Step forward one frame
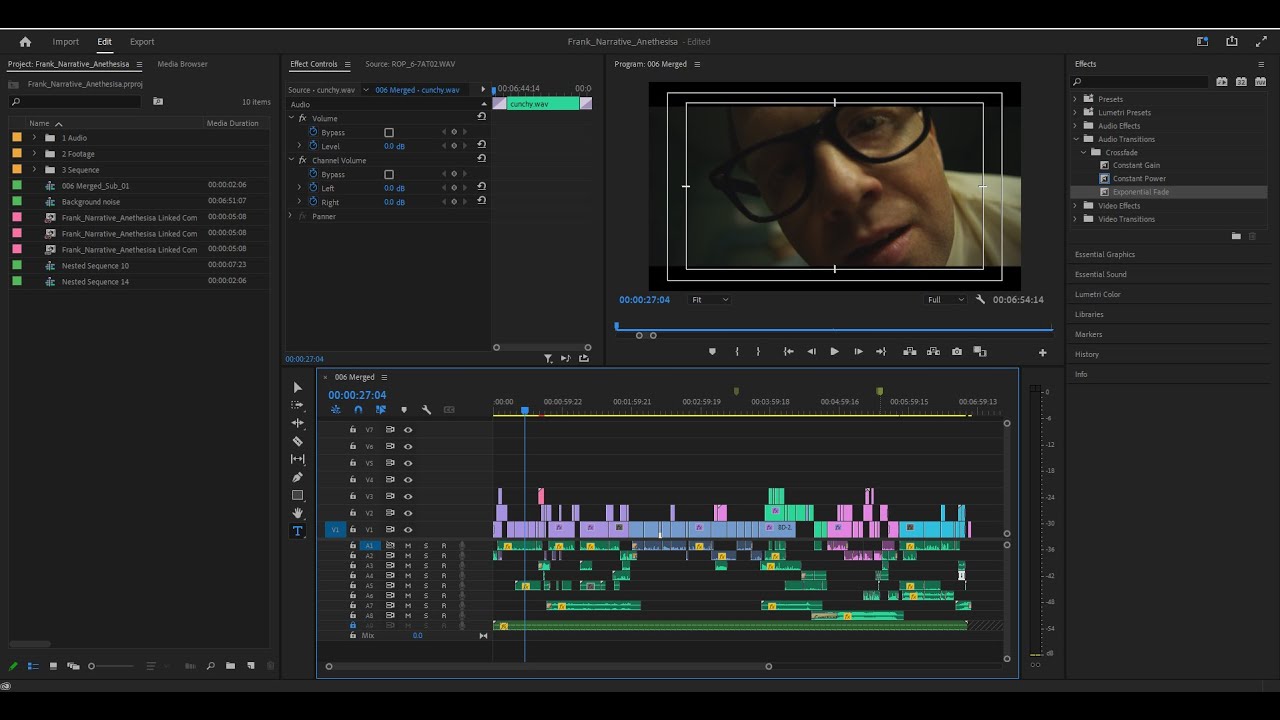1280x720 pixels. (x=858, y=352)
